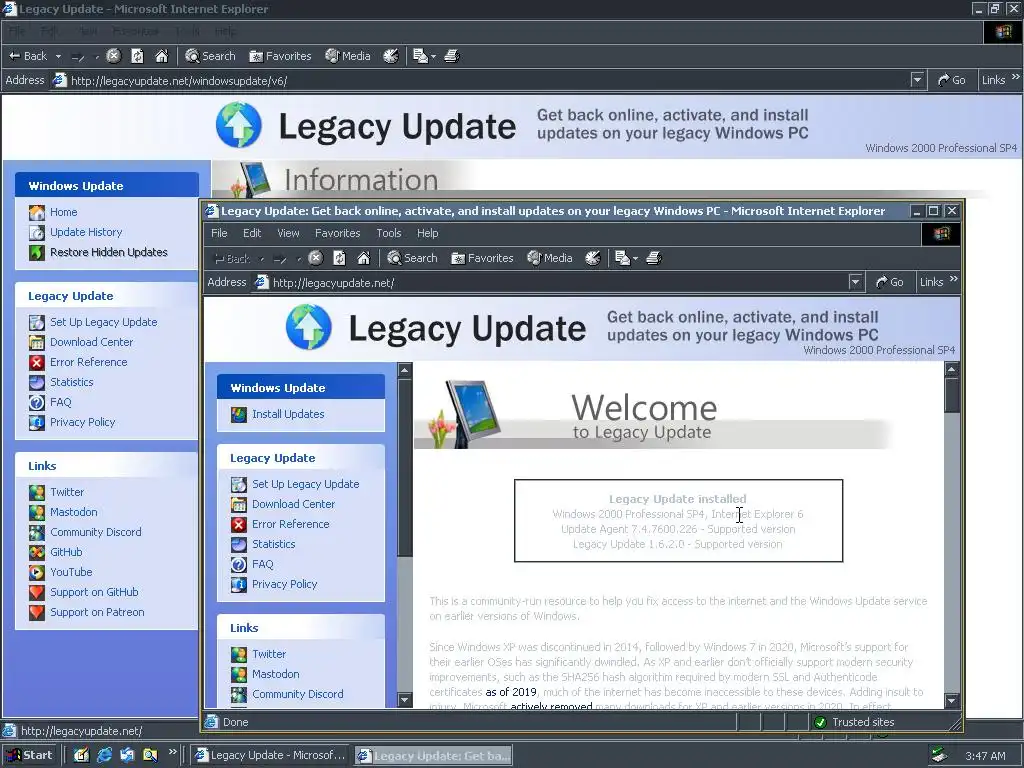
Task: Click main page scrollbar up arrow
Action: pyautogui.click(x=952, y=370)
